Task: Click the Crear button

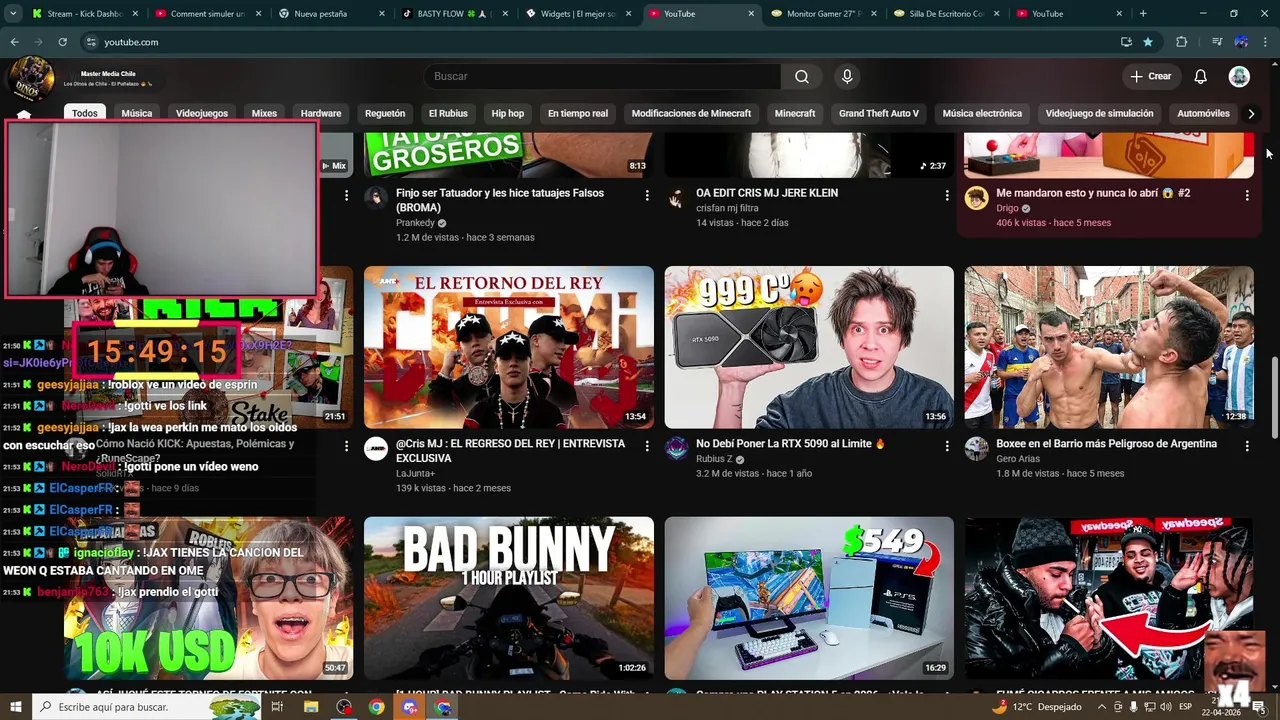Action: click(1151, 77)
